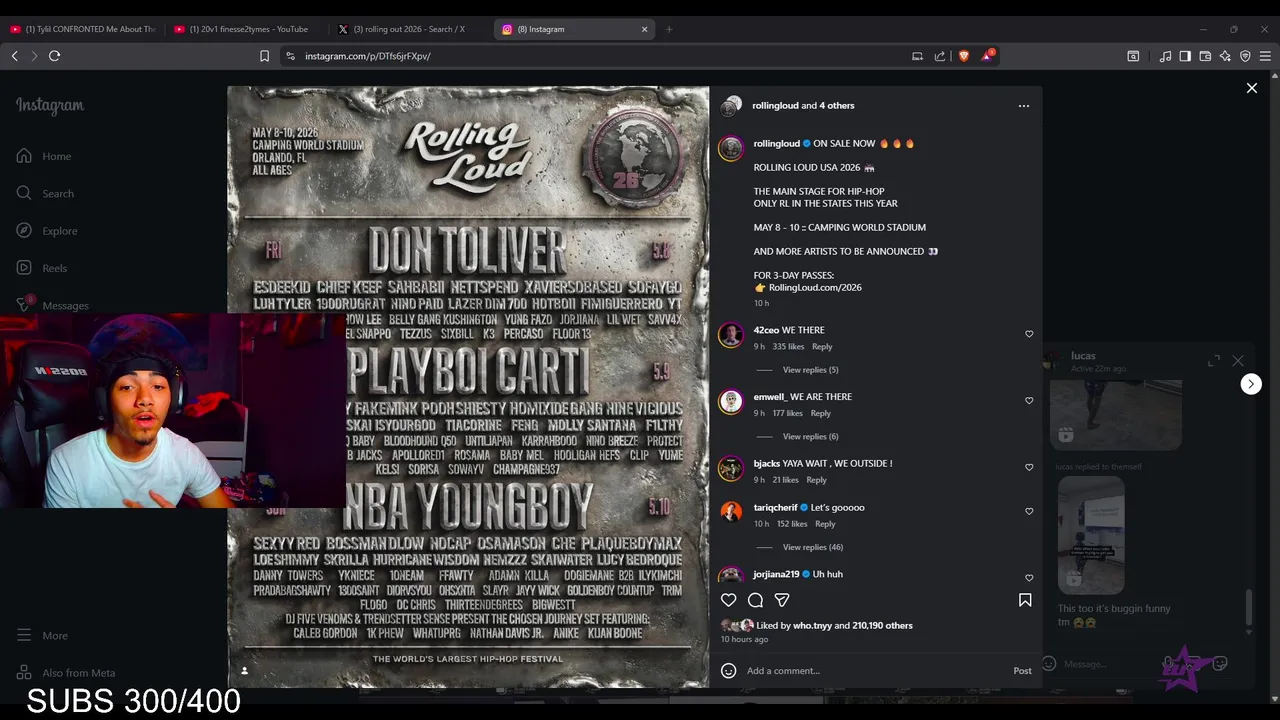The width and height of the screenshot is (1280, 720).
Task: Reply to tariqcherif's comment
Action: [x=825, y=524]
